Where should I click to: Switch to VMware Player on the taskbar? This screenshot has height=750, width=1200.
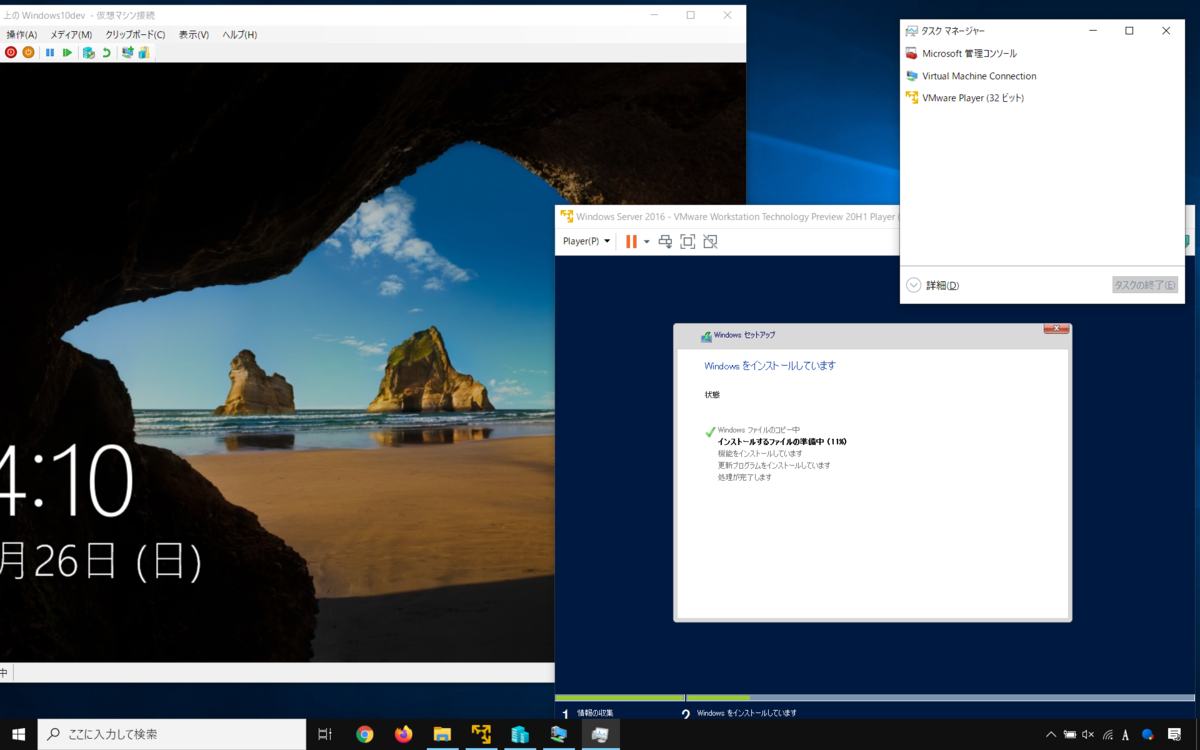tap(481, 734)
